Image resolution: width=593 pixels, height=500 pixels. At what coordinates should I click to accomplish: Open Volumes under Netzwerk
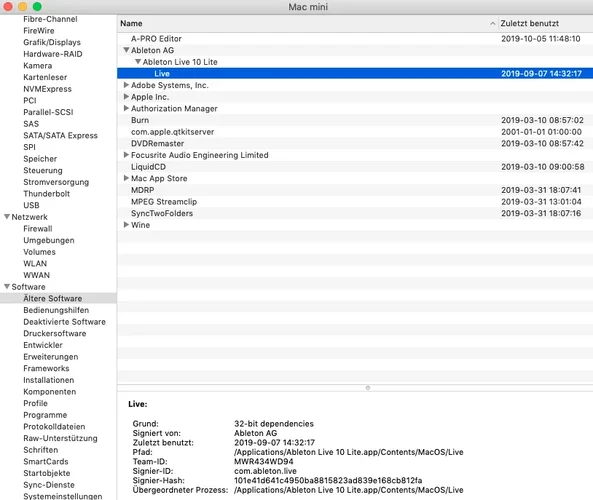[x=39, y=252]
